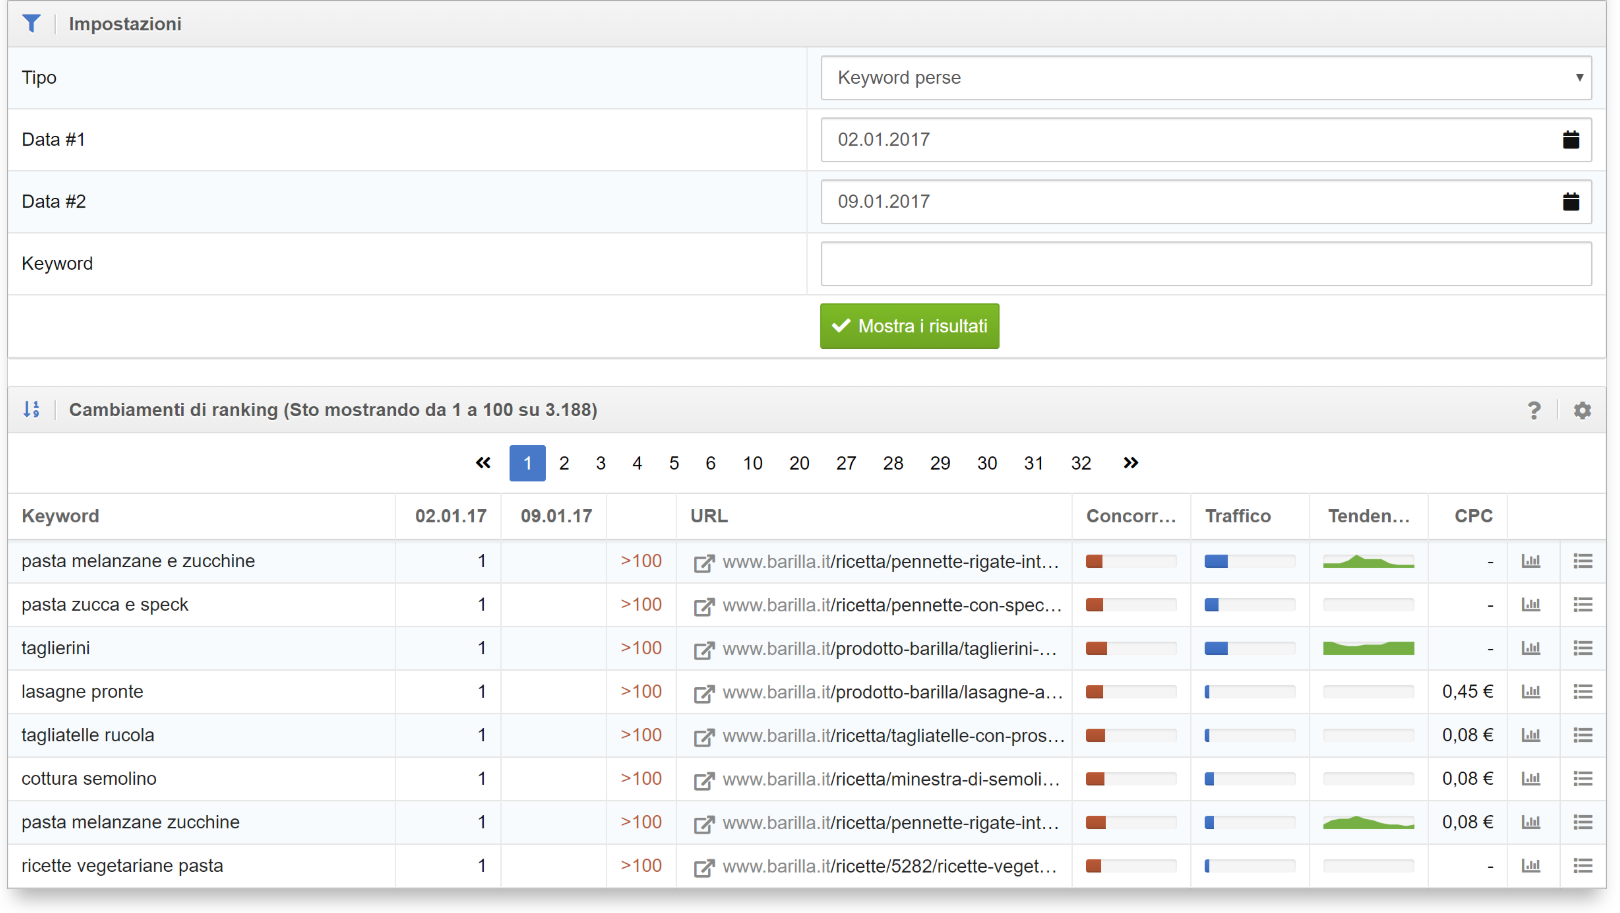This screenshot has height=913, width=1620.
Task: Go to page 27
Action: tap(846, 463)
